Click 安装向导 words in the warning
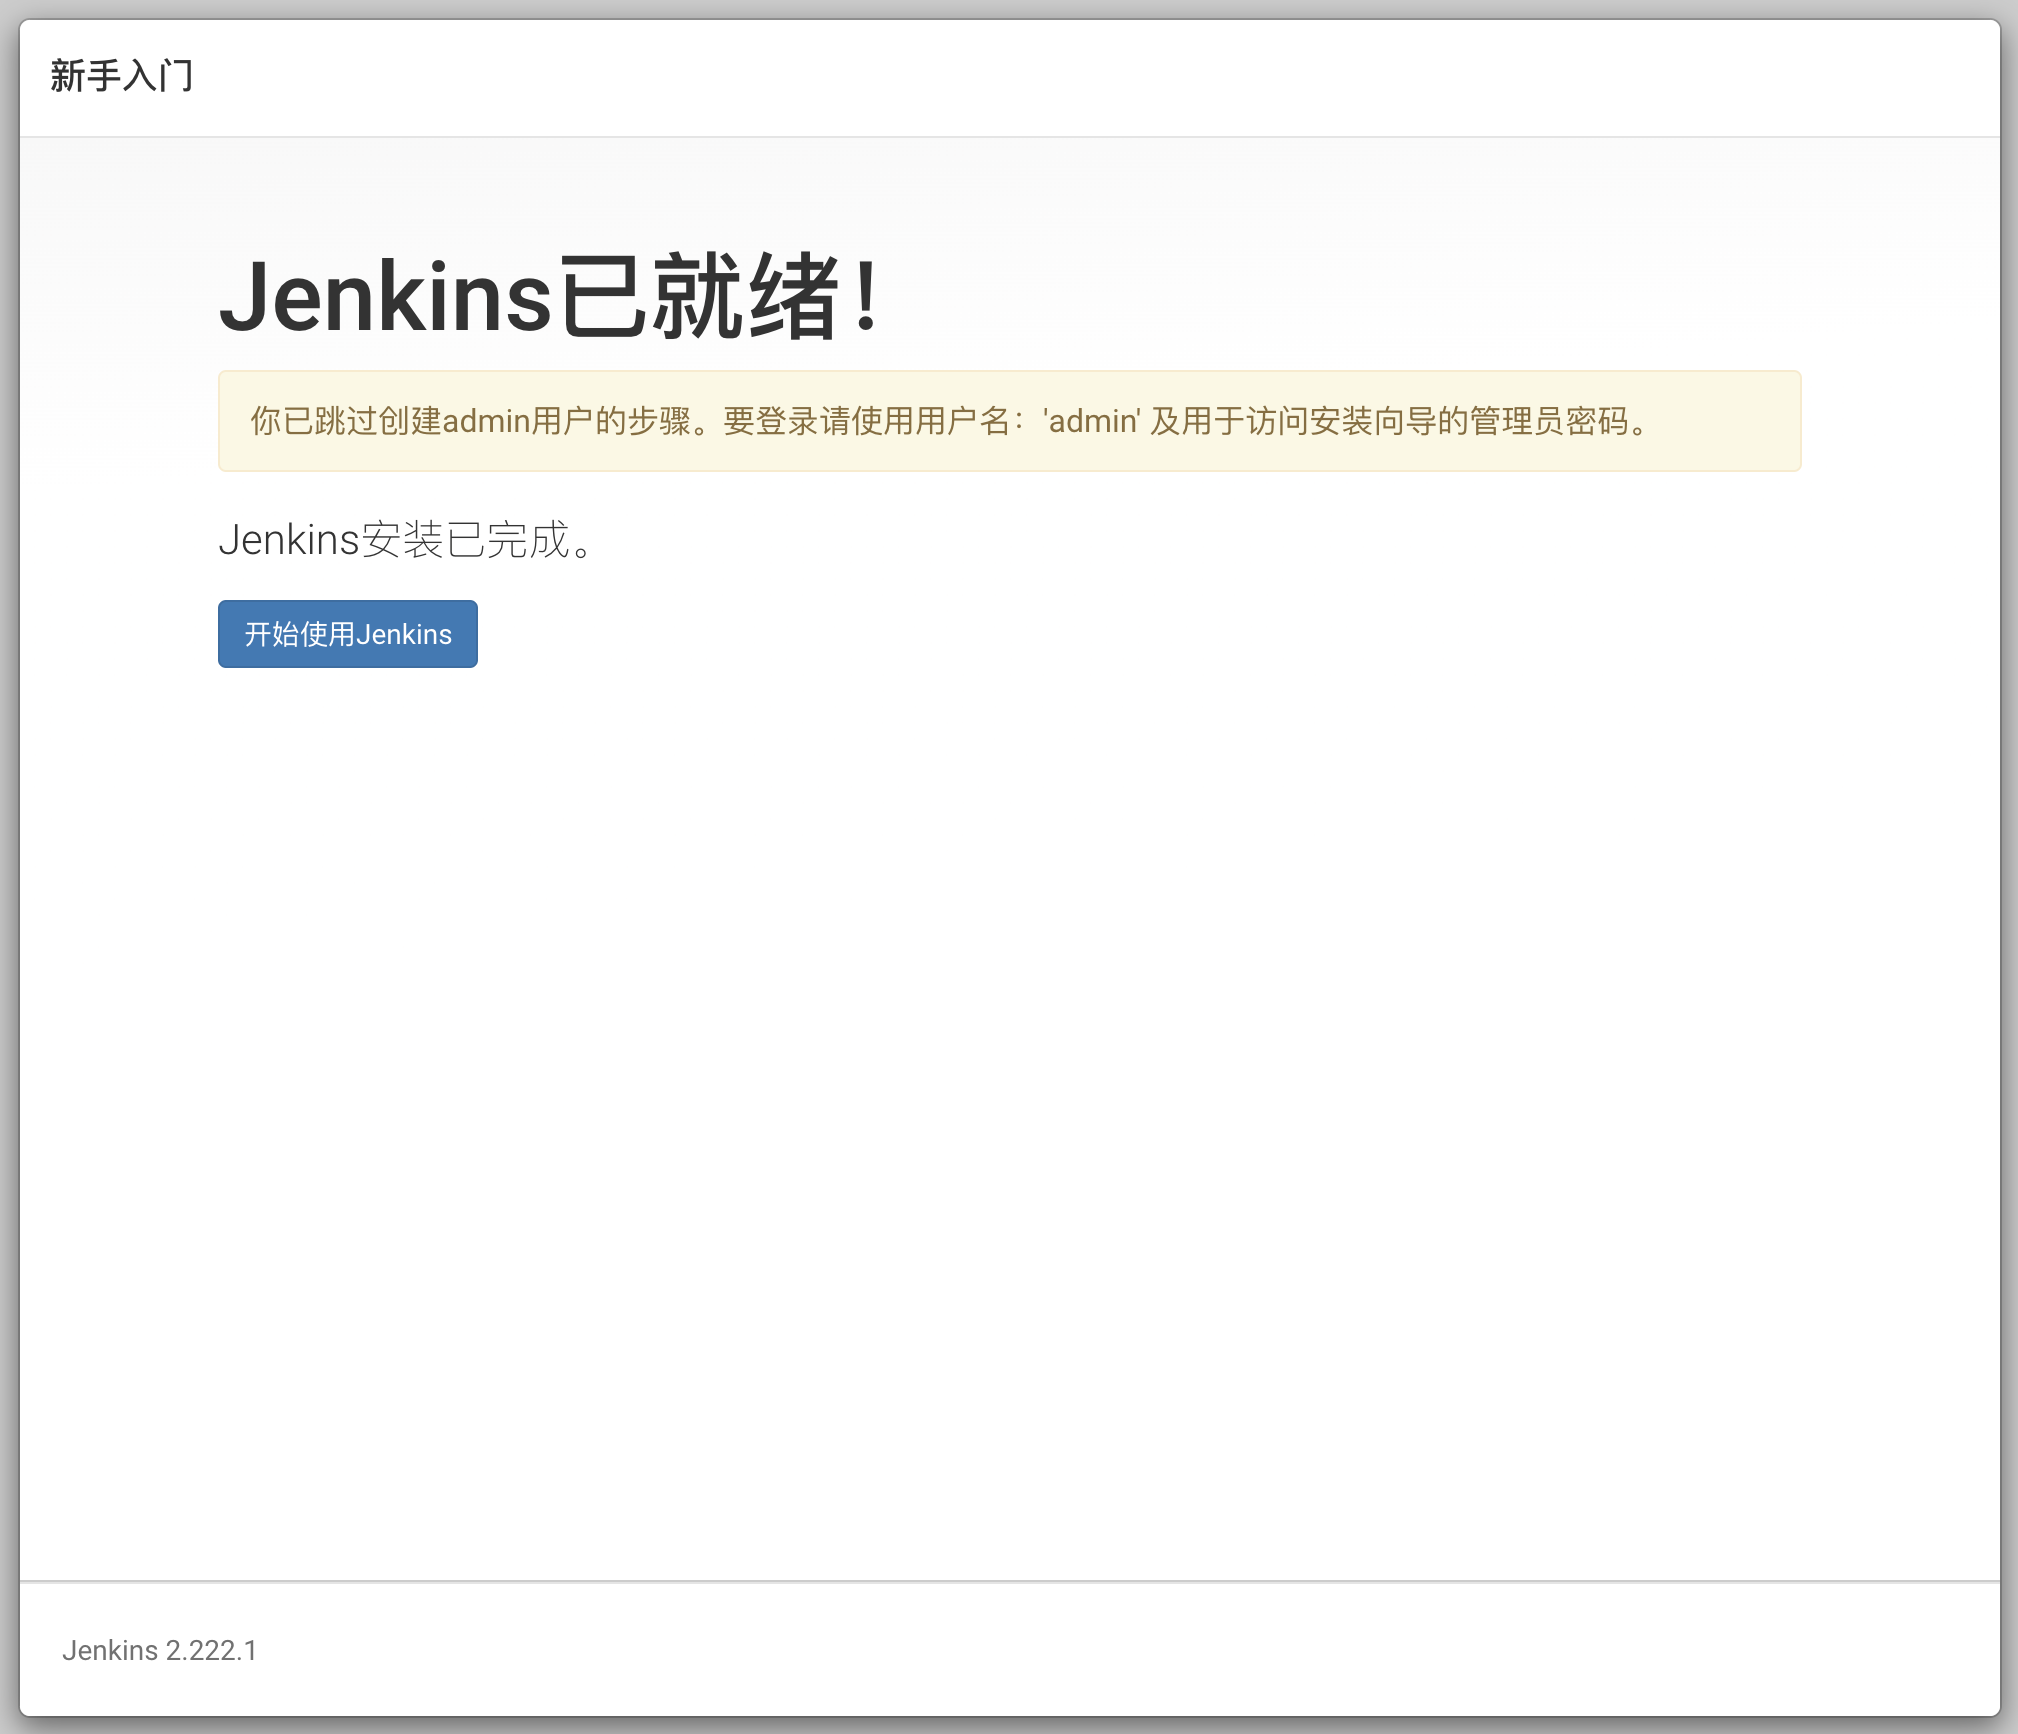 click(1372, 421)
